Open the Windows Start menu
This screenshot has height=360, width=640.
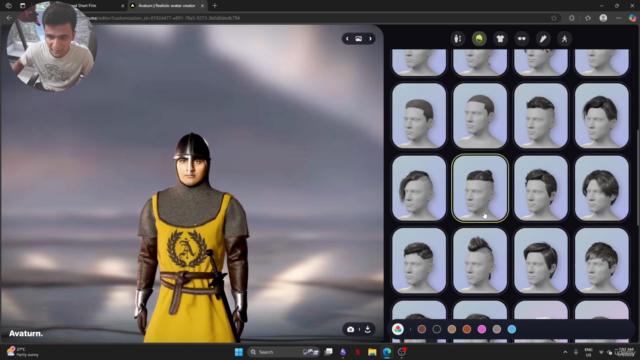pos(239,352)
